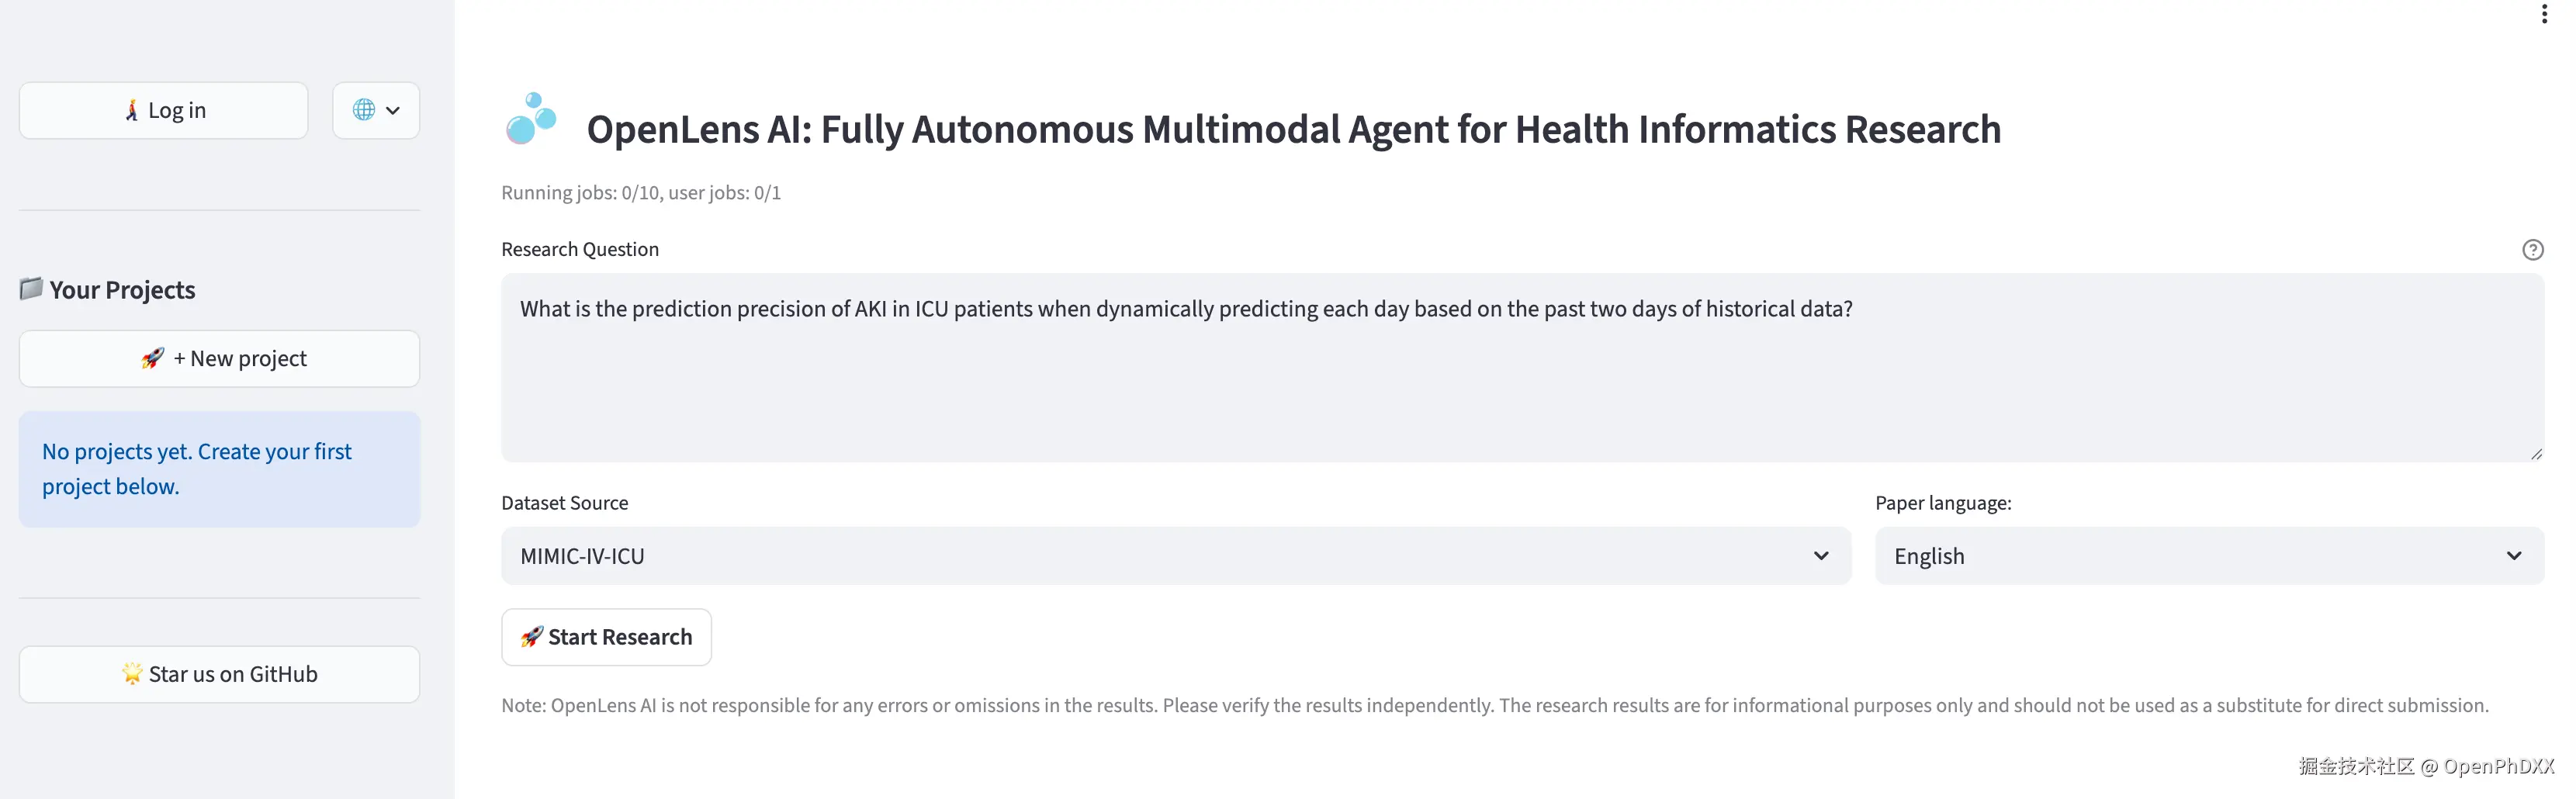Click the rocket icon on Start Research

[532, 637]
